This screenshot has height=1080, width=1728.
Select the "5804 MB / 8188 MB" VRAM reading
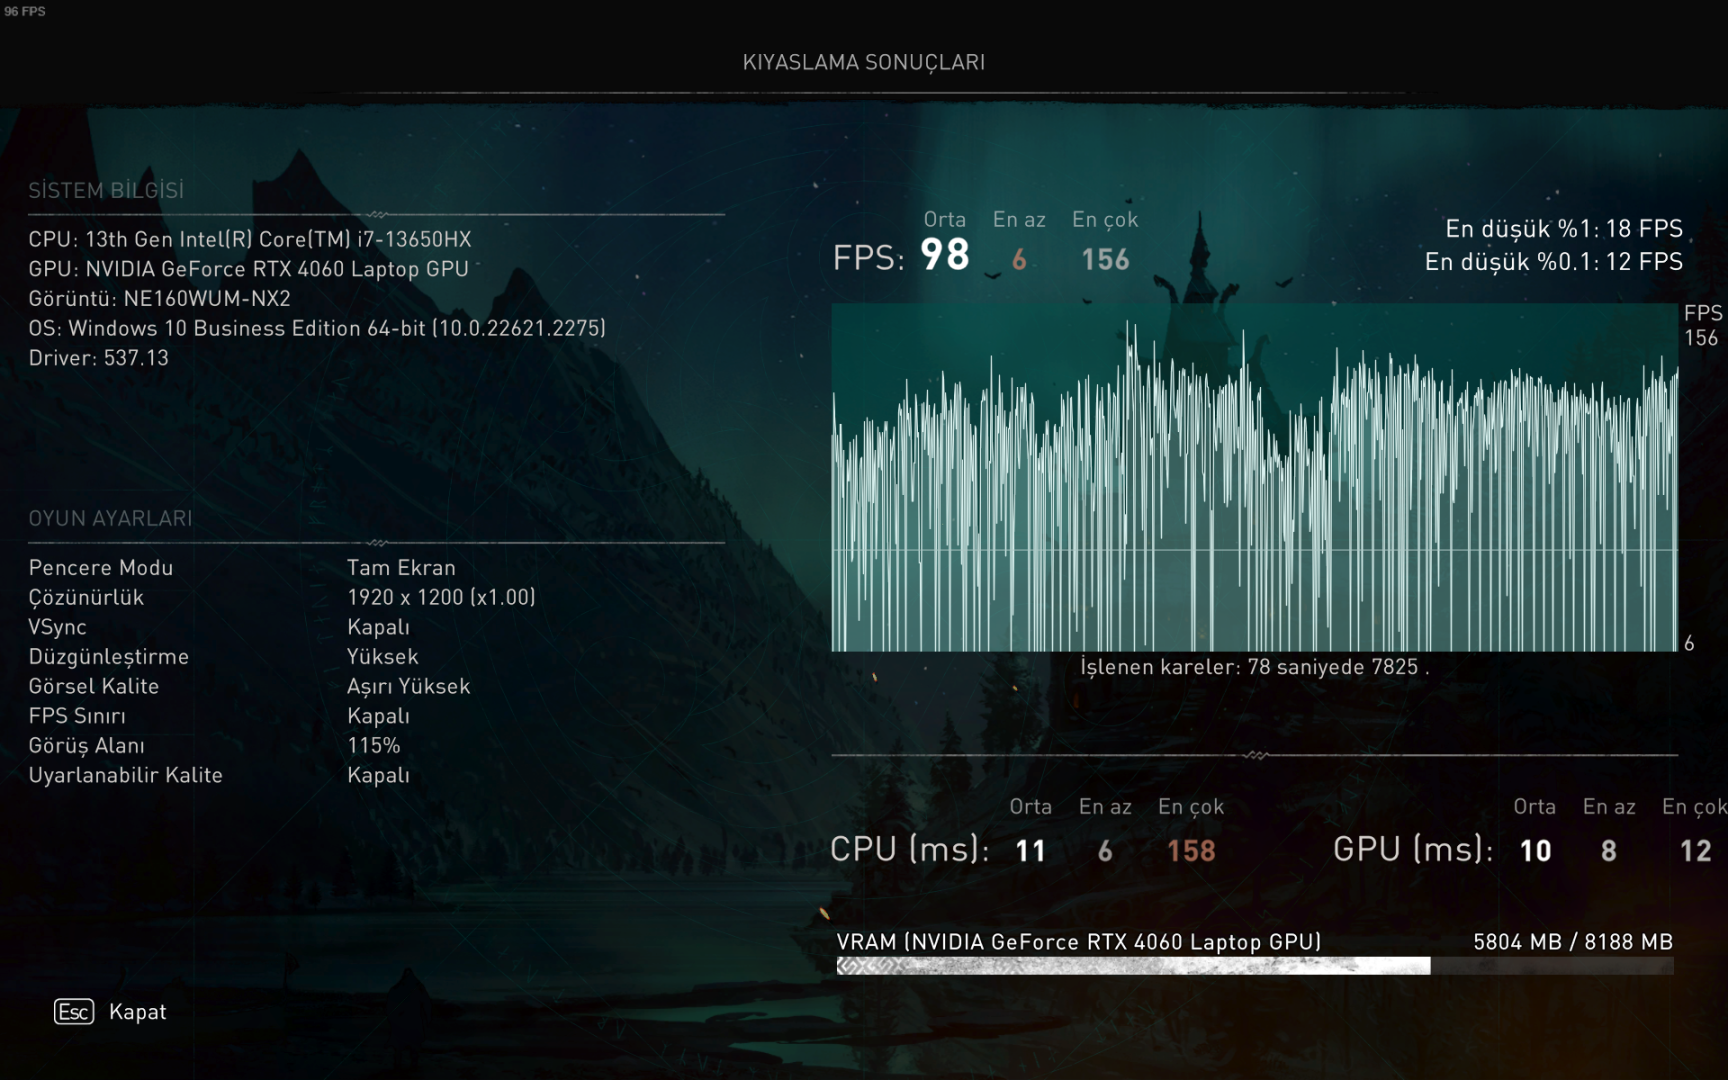pos(1573,942)
